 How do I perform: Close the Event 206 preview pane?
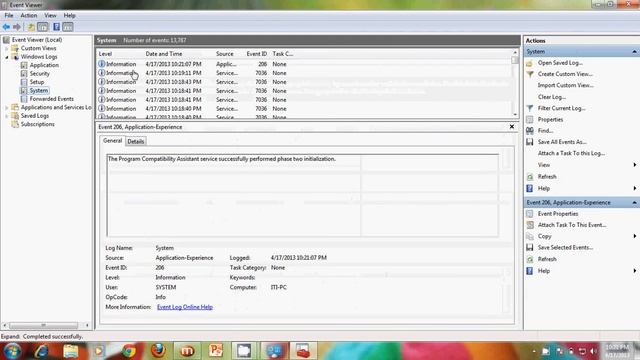[x=511, y=127]
